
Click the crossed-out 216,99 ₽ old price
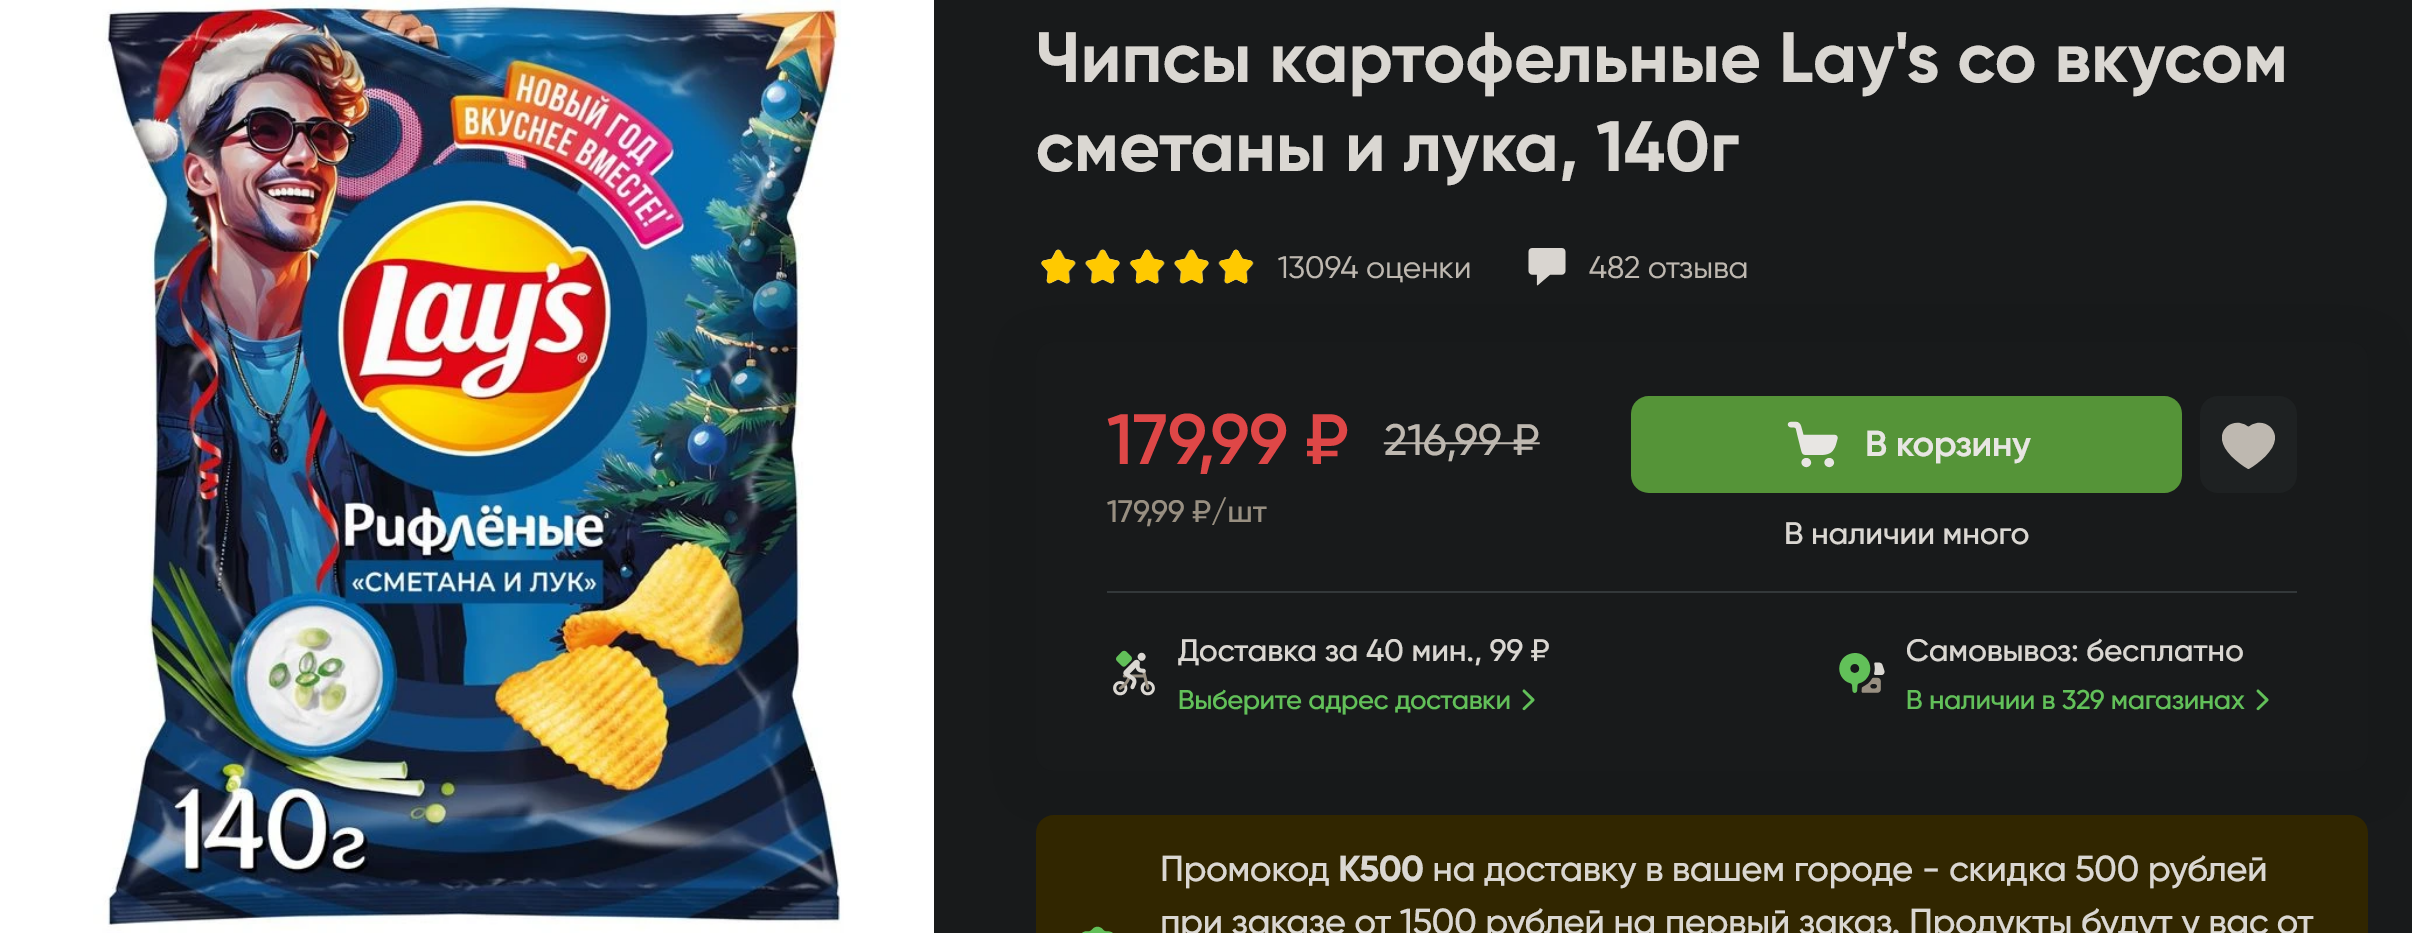tap(1461, 440)
